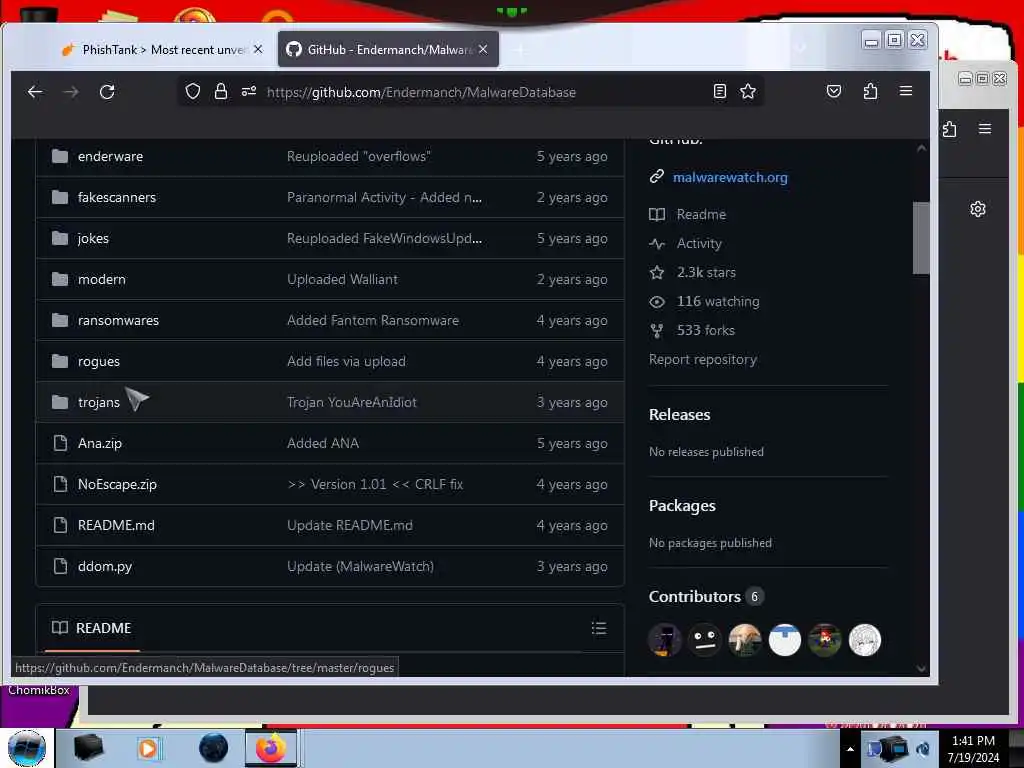View the 116 watching link
Image resolution: width=1024 pixels, height=768 pixels.
pos(718,301)
